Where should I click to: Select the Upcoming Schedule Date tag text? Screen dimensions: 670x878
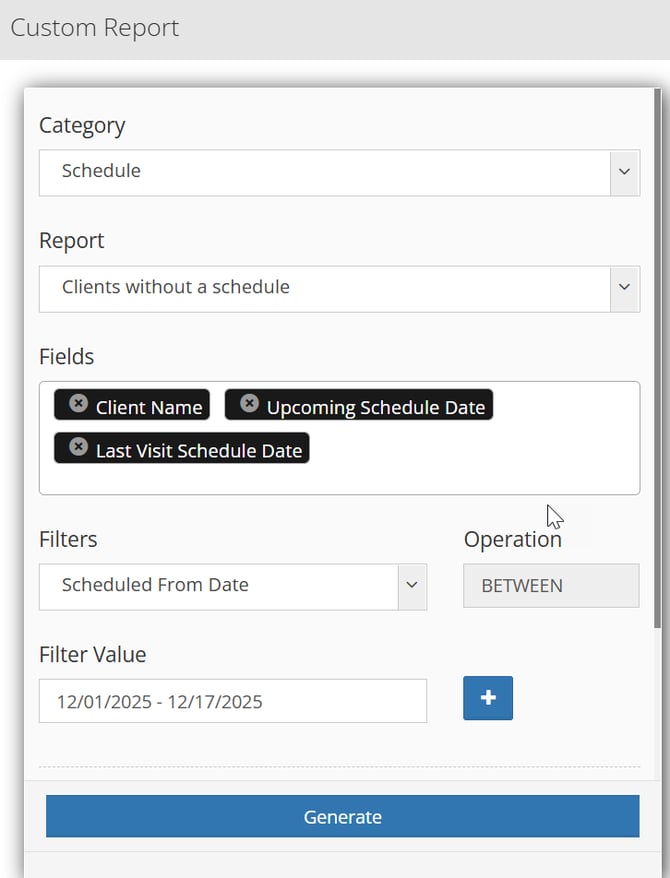pos(375,407)
